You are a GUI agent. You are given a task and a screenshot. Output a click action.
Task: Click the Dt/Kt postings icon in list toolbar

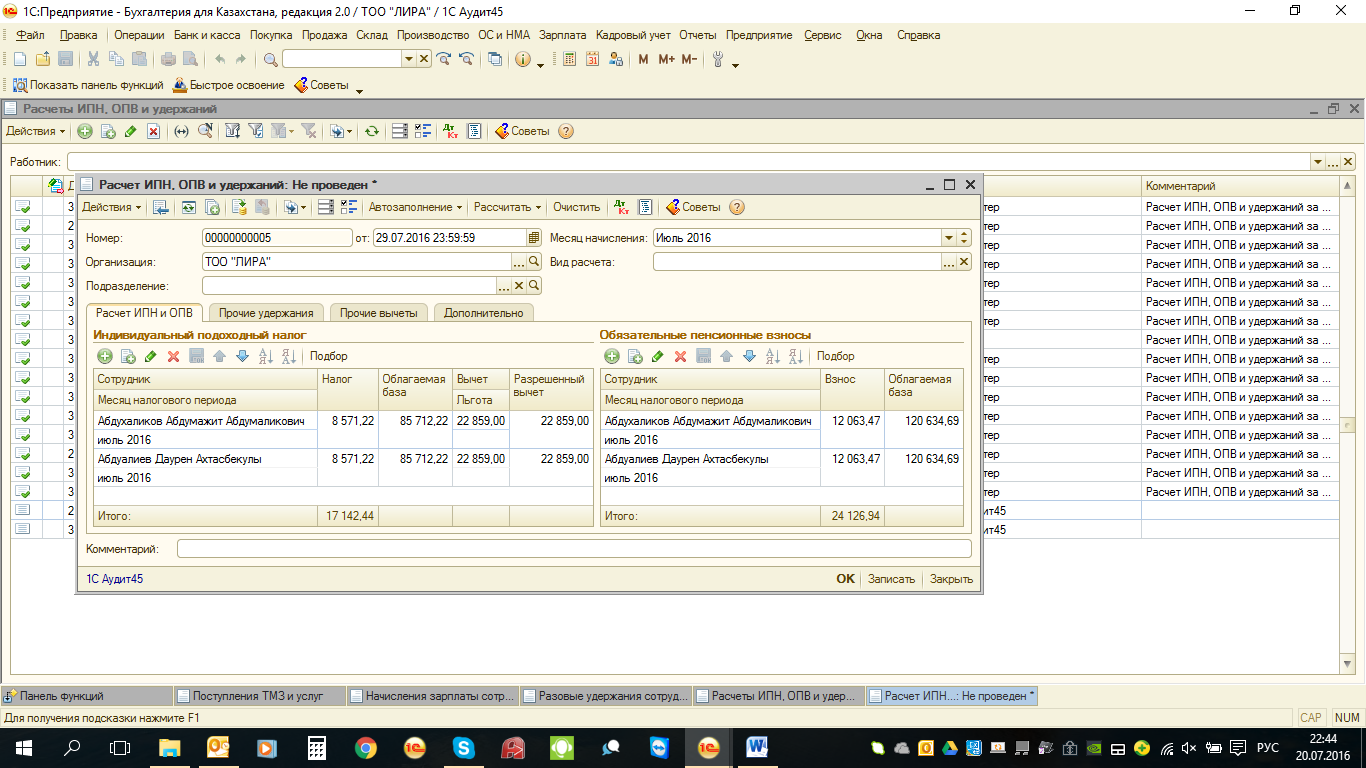[x=450, y=131]
